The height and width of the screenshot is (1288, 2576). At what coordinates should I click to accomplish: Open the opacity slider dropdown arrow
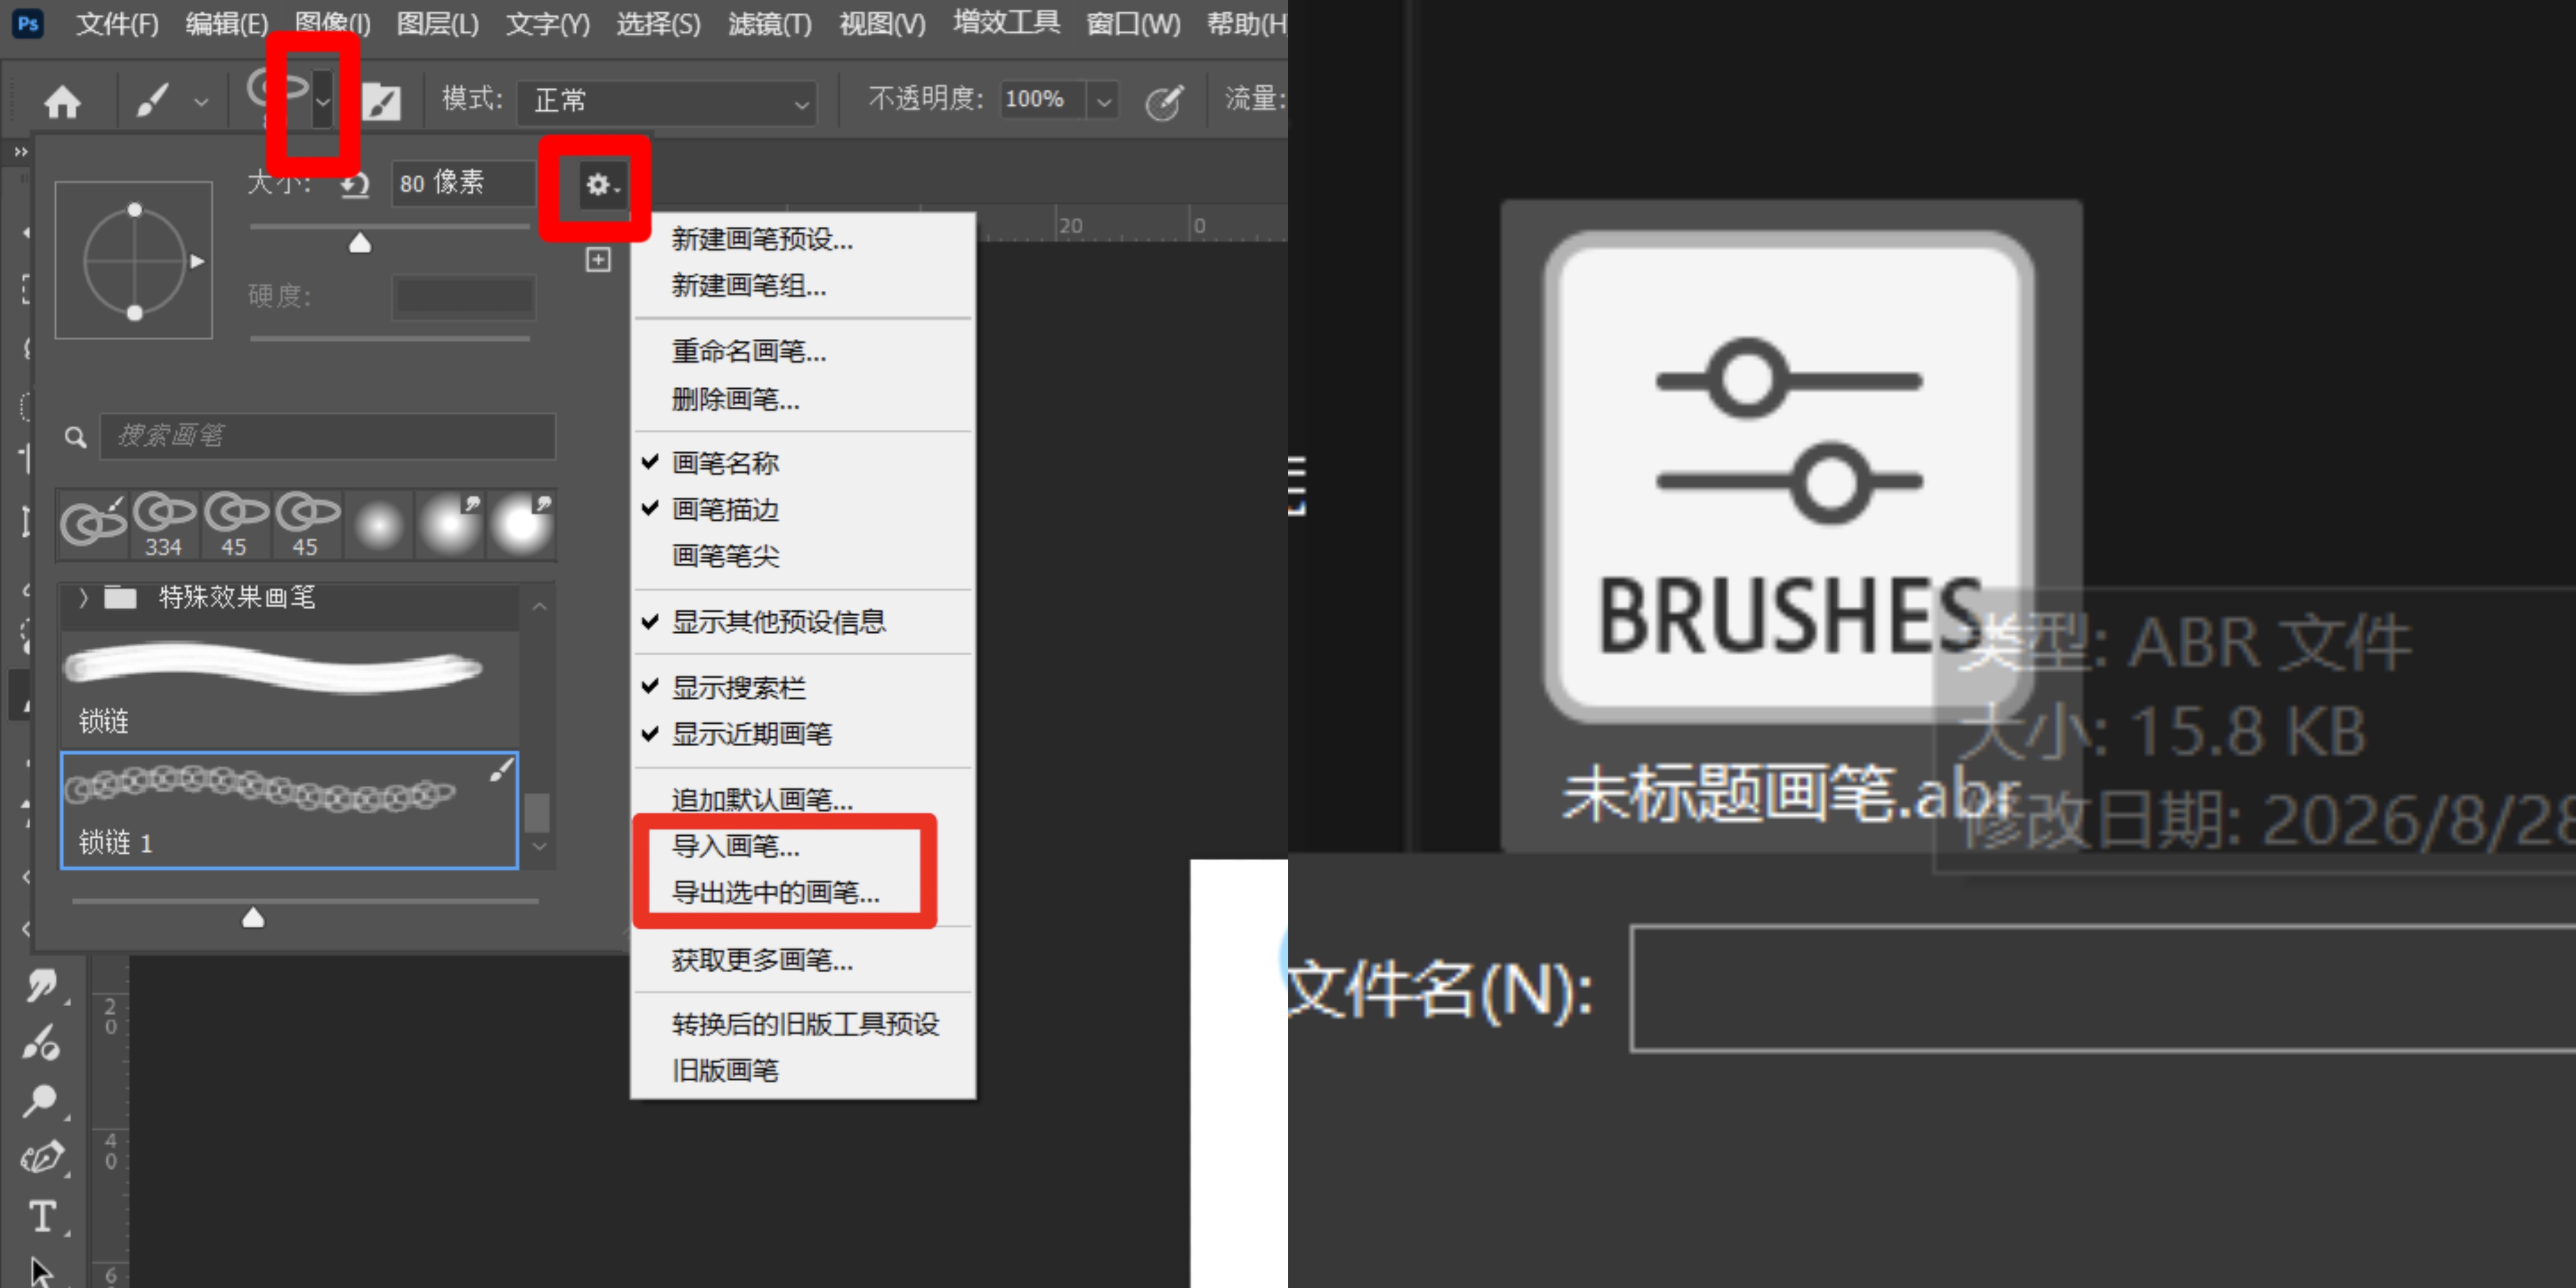pyautogui.click(x=1103, y=101)
